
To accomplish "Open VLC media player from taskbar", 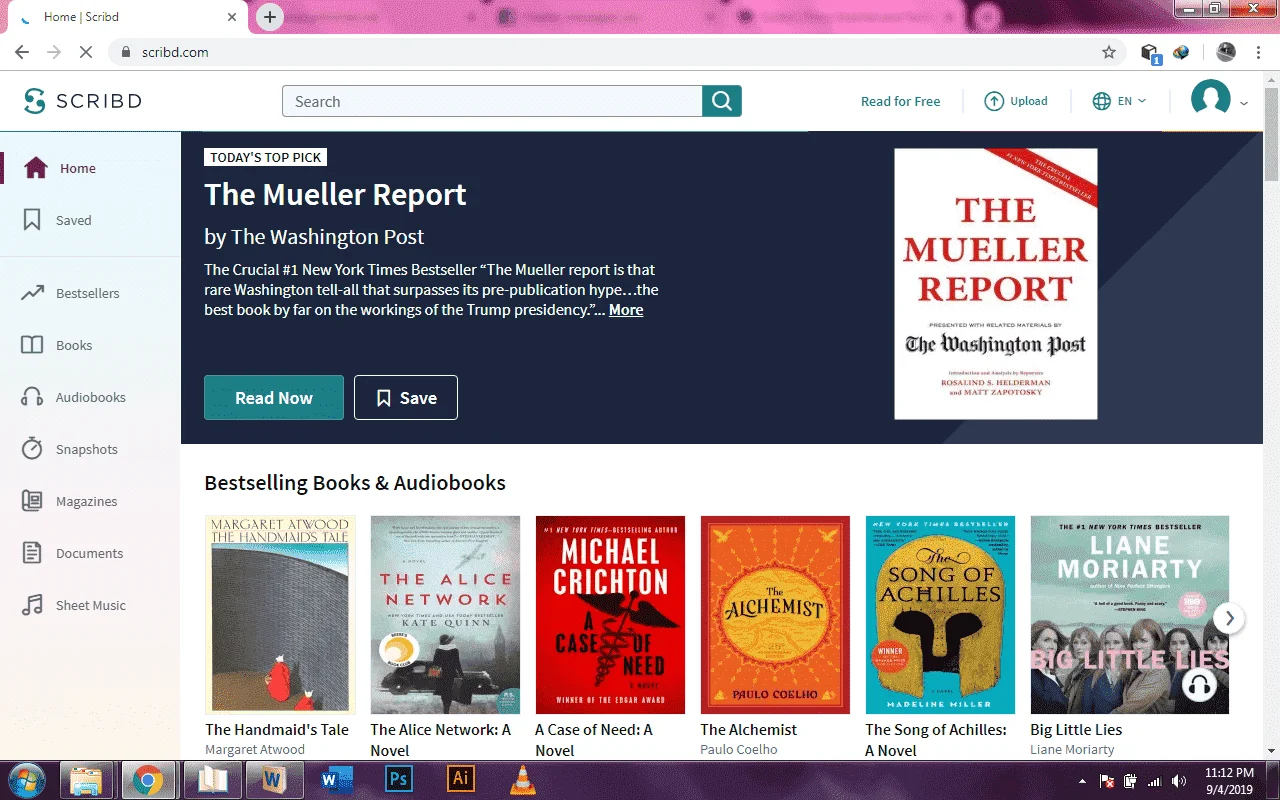I will [x=522, y=780].
